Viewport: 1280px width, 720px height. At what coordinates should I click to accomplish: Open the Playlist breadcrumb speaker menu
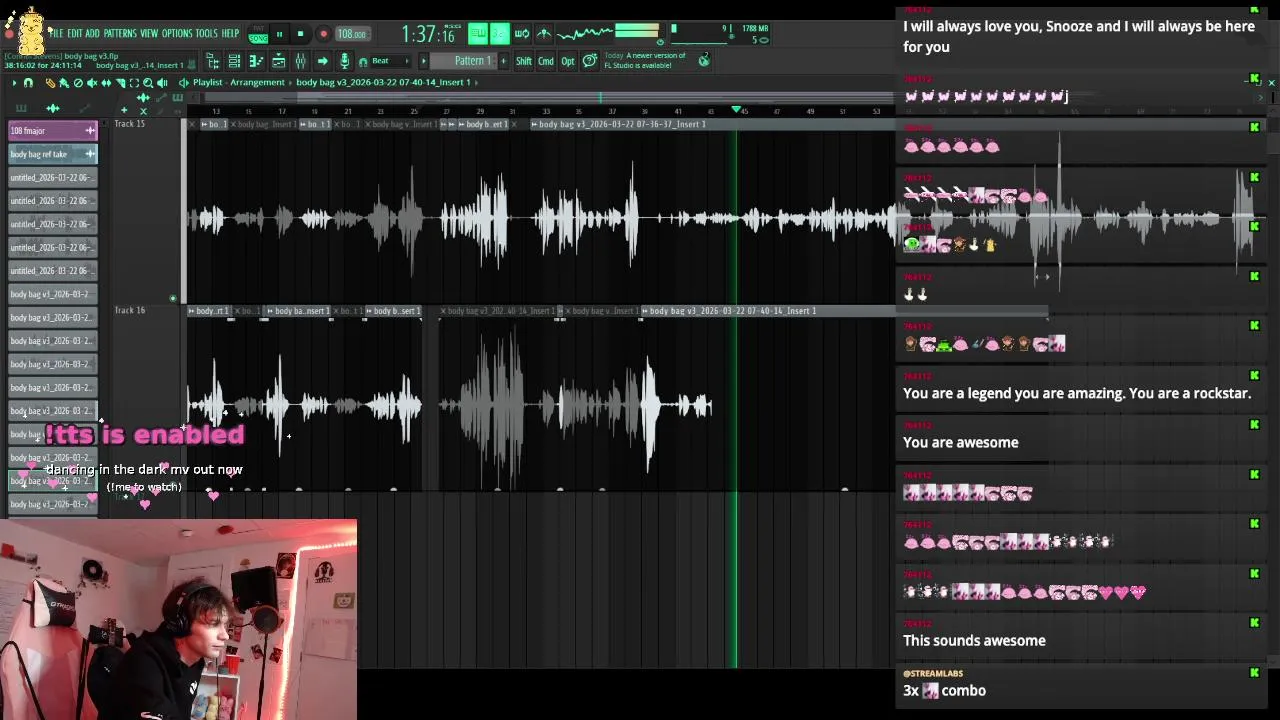click(x=183, y=83)
